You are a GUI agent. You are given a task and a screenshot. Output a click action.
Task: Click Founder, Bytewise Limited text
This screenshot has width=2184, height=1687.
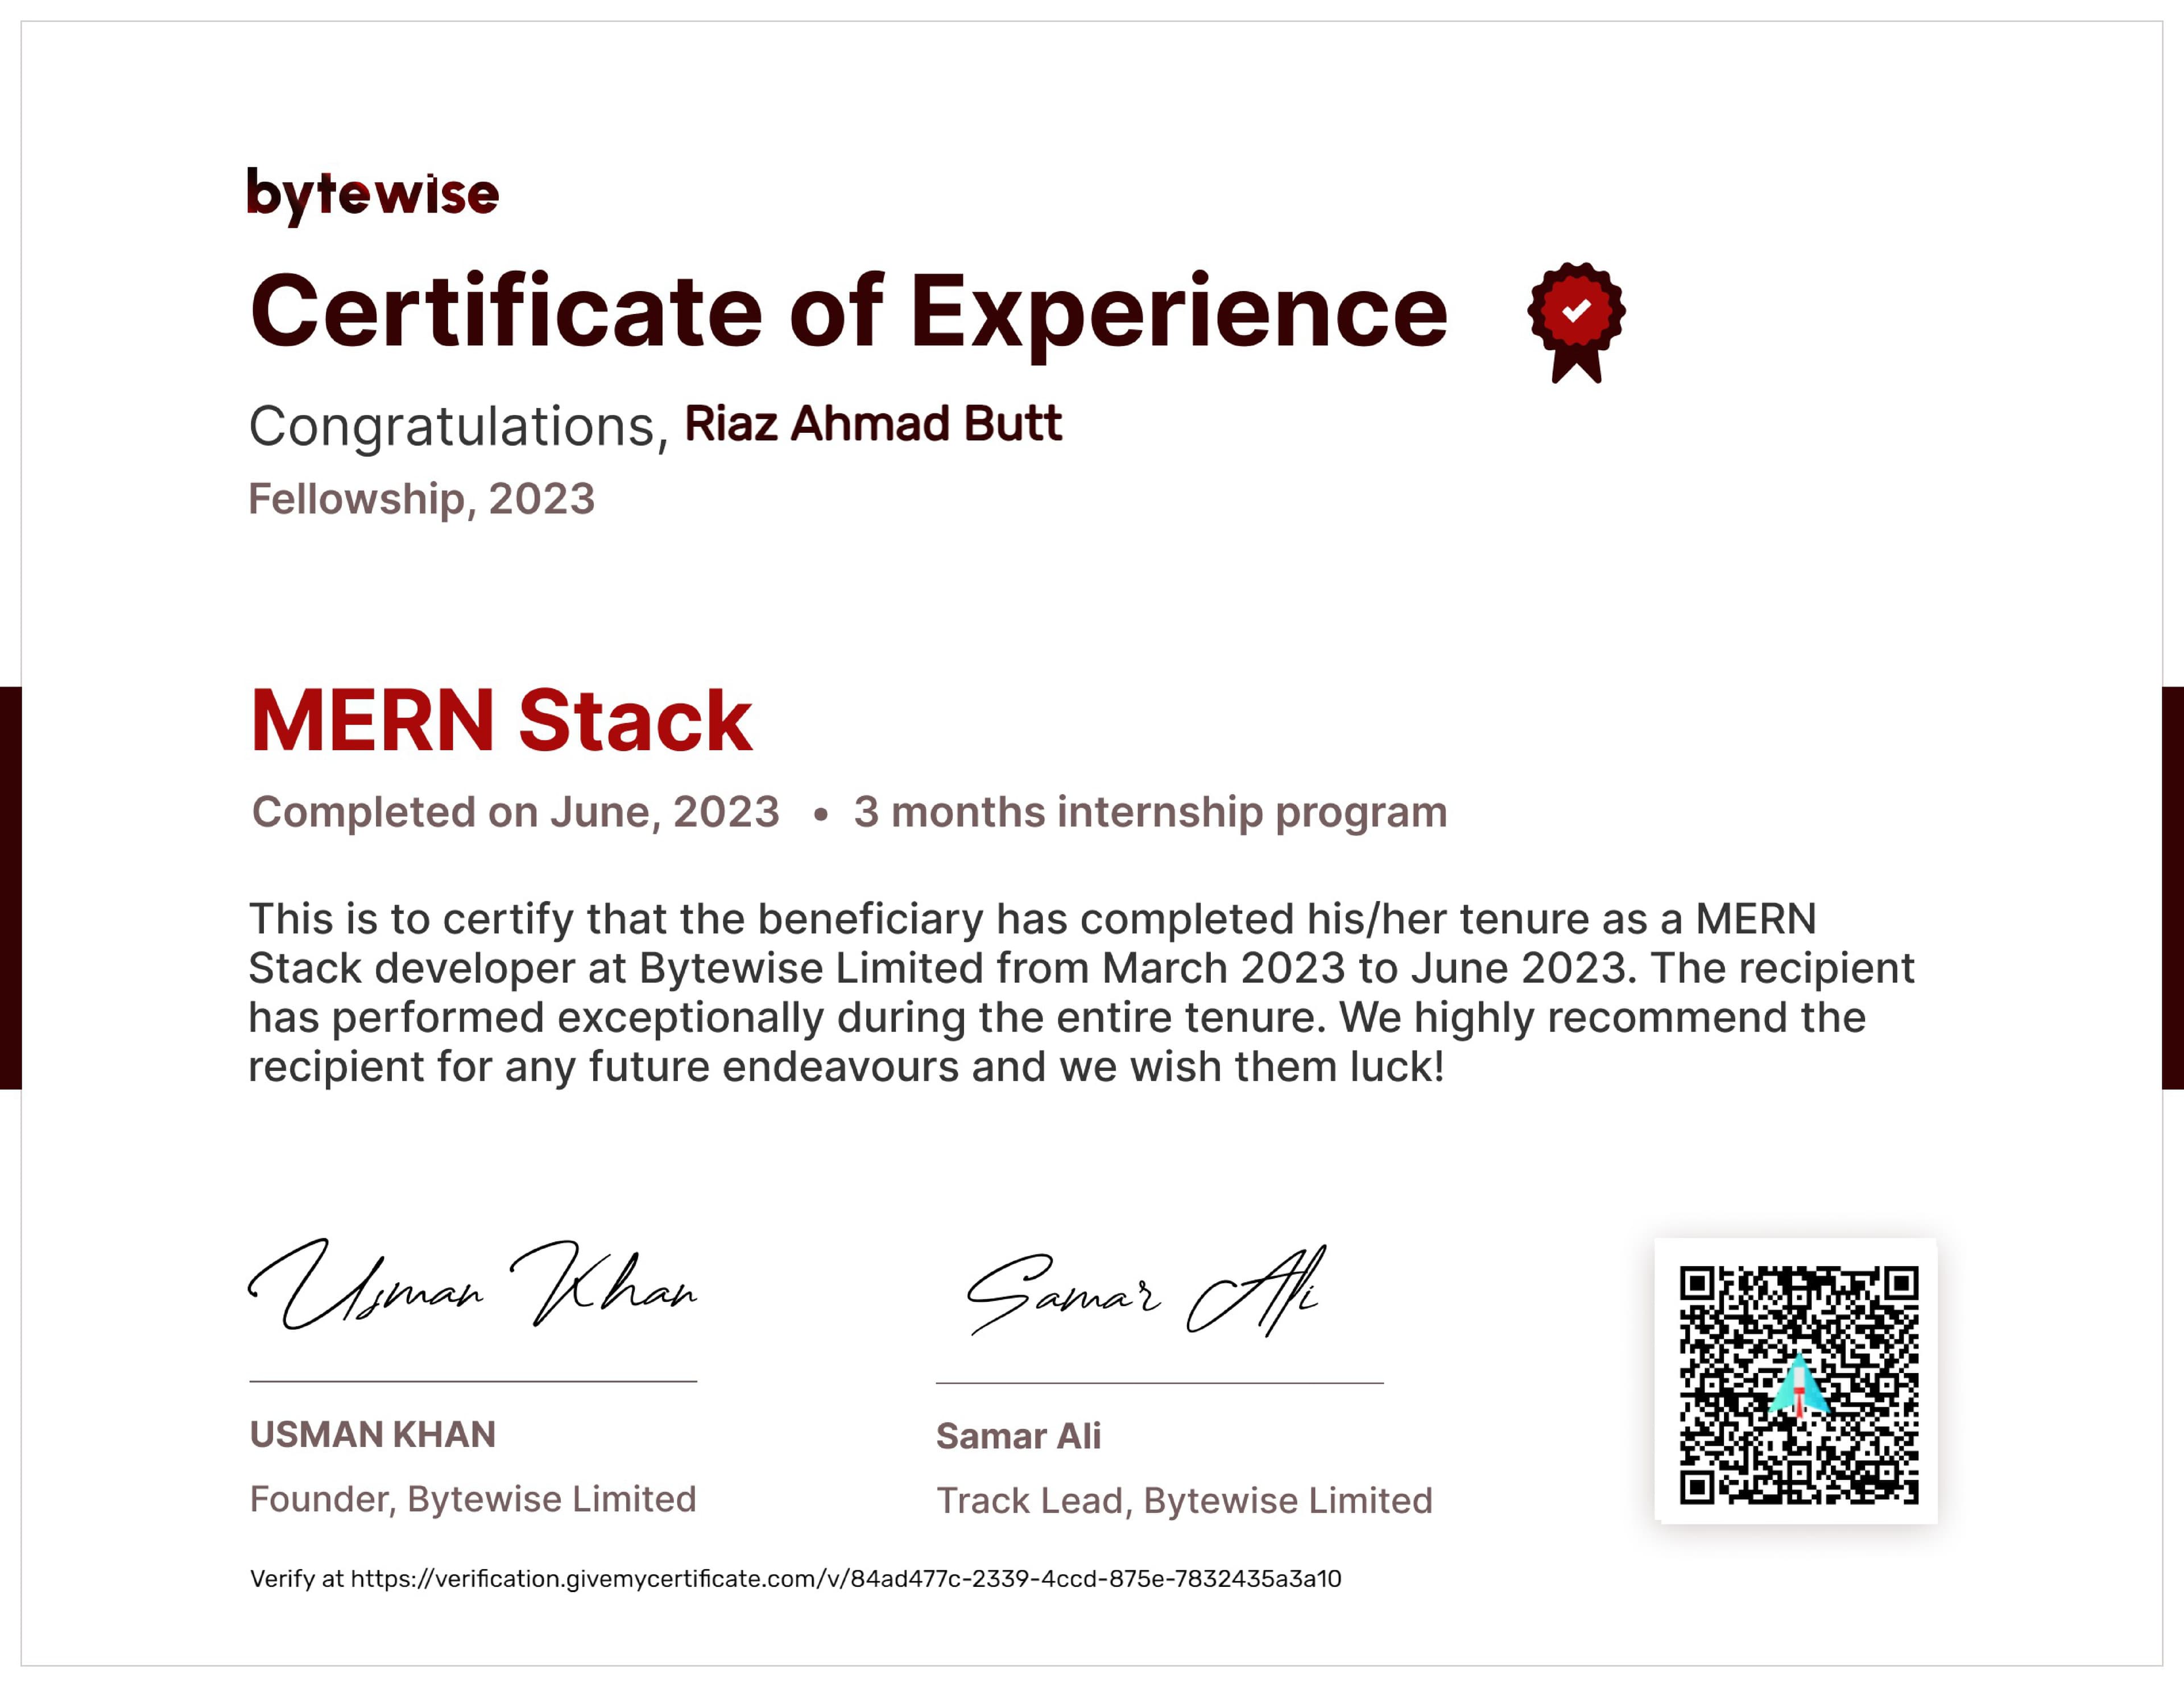point(473,1499)
